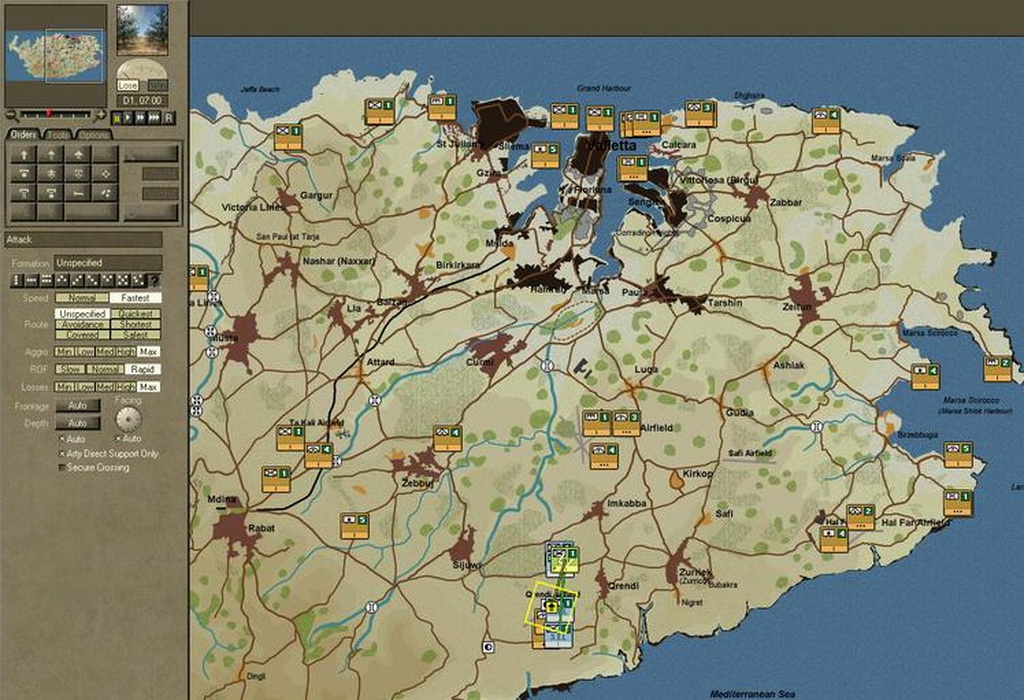Viewport: 1024px width, 700px height.
Task: Enable the Secure Crossing checkbox
Action: coord(62,467)
